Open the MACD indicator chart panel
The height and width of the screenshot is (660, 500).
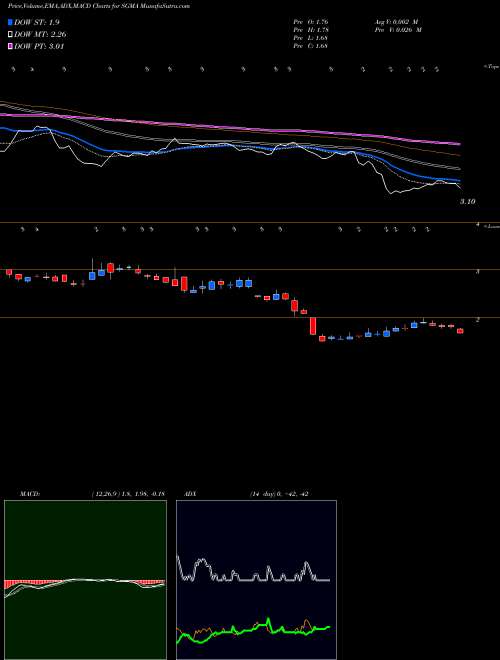(85, 580)
